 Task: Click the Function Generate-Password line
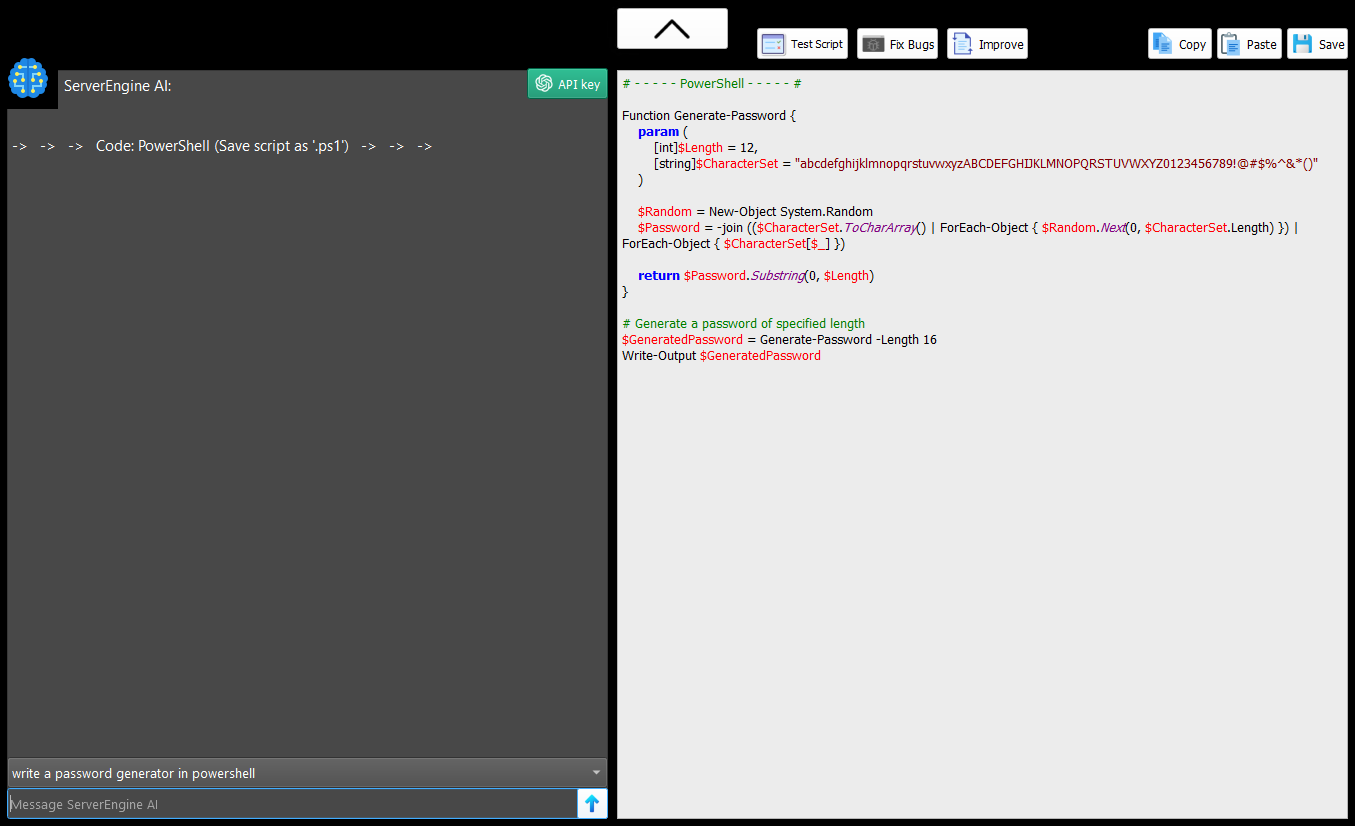pyautogui.click(x=709, y=116)
